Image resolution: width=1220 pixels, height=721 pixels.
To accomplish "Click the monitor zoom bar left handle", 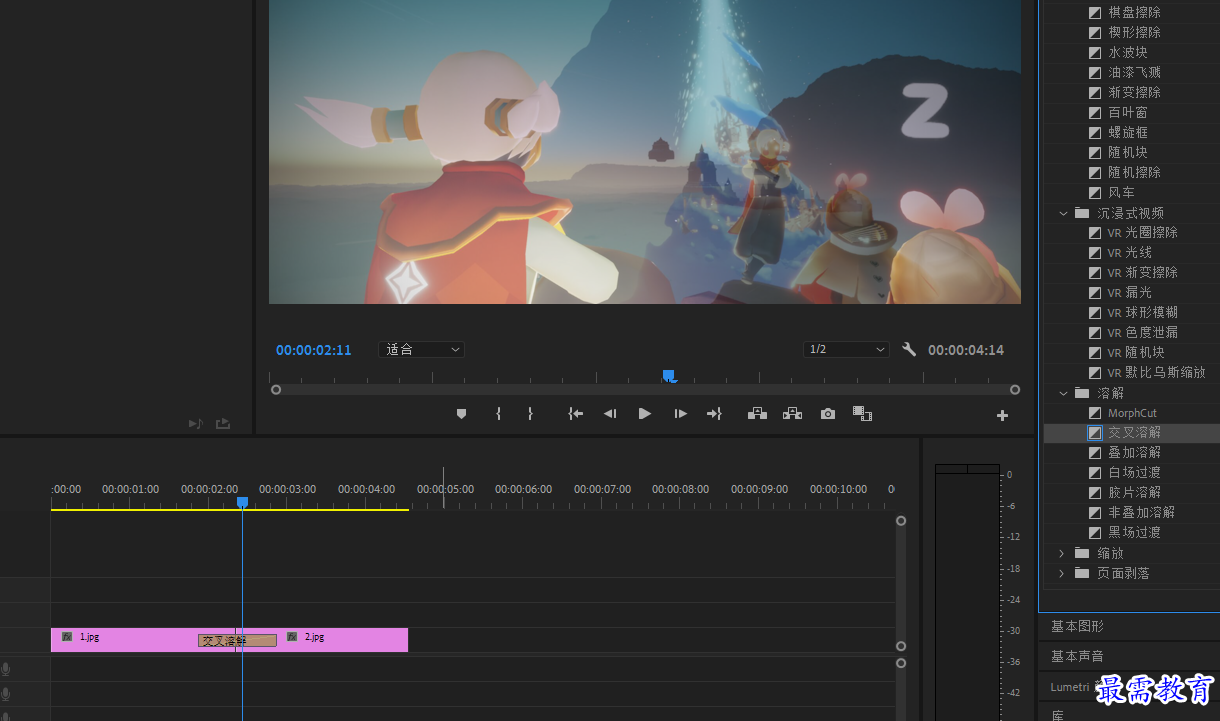I will pyautogui.click(x=276, y=390).
